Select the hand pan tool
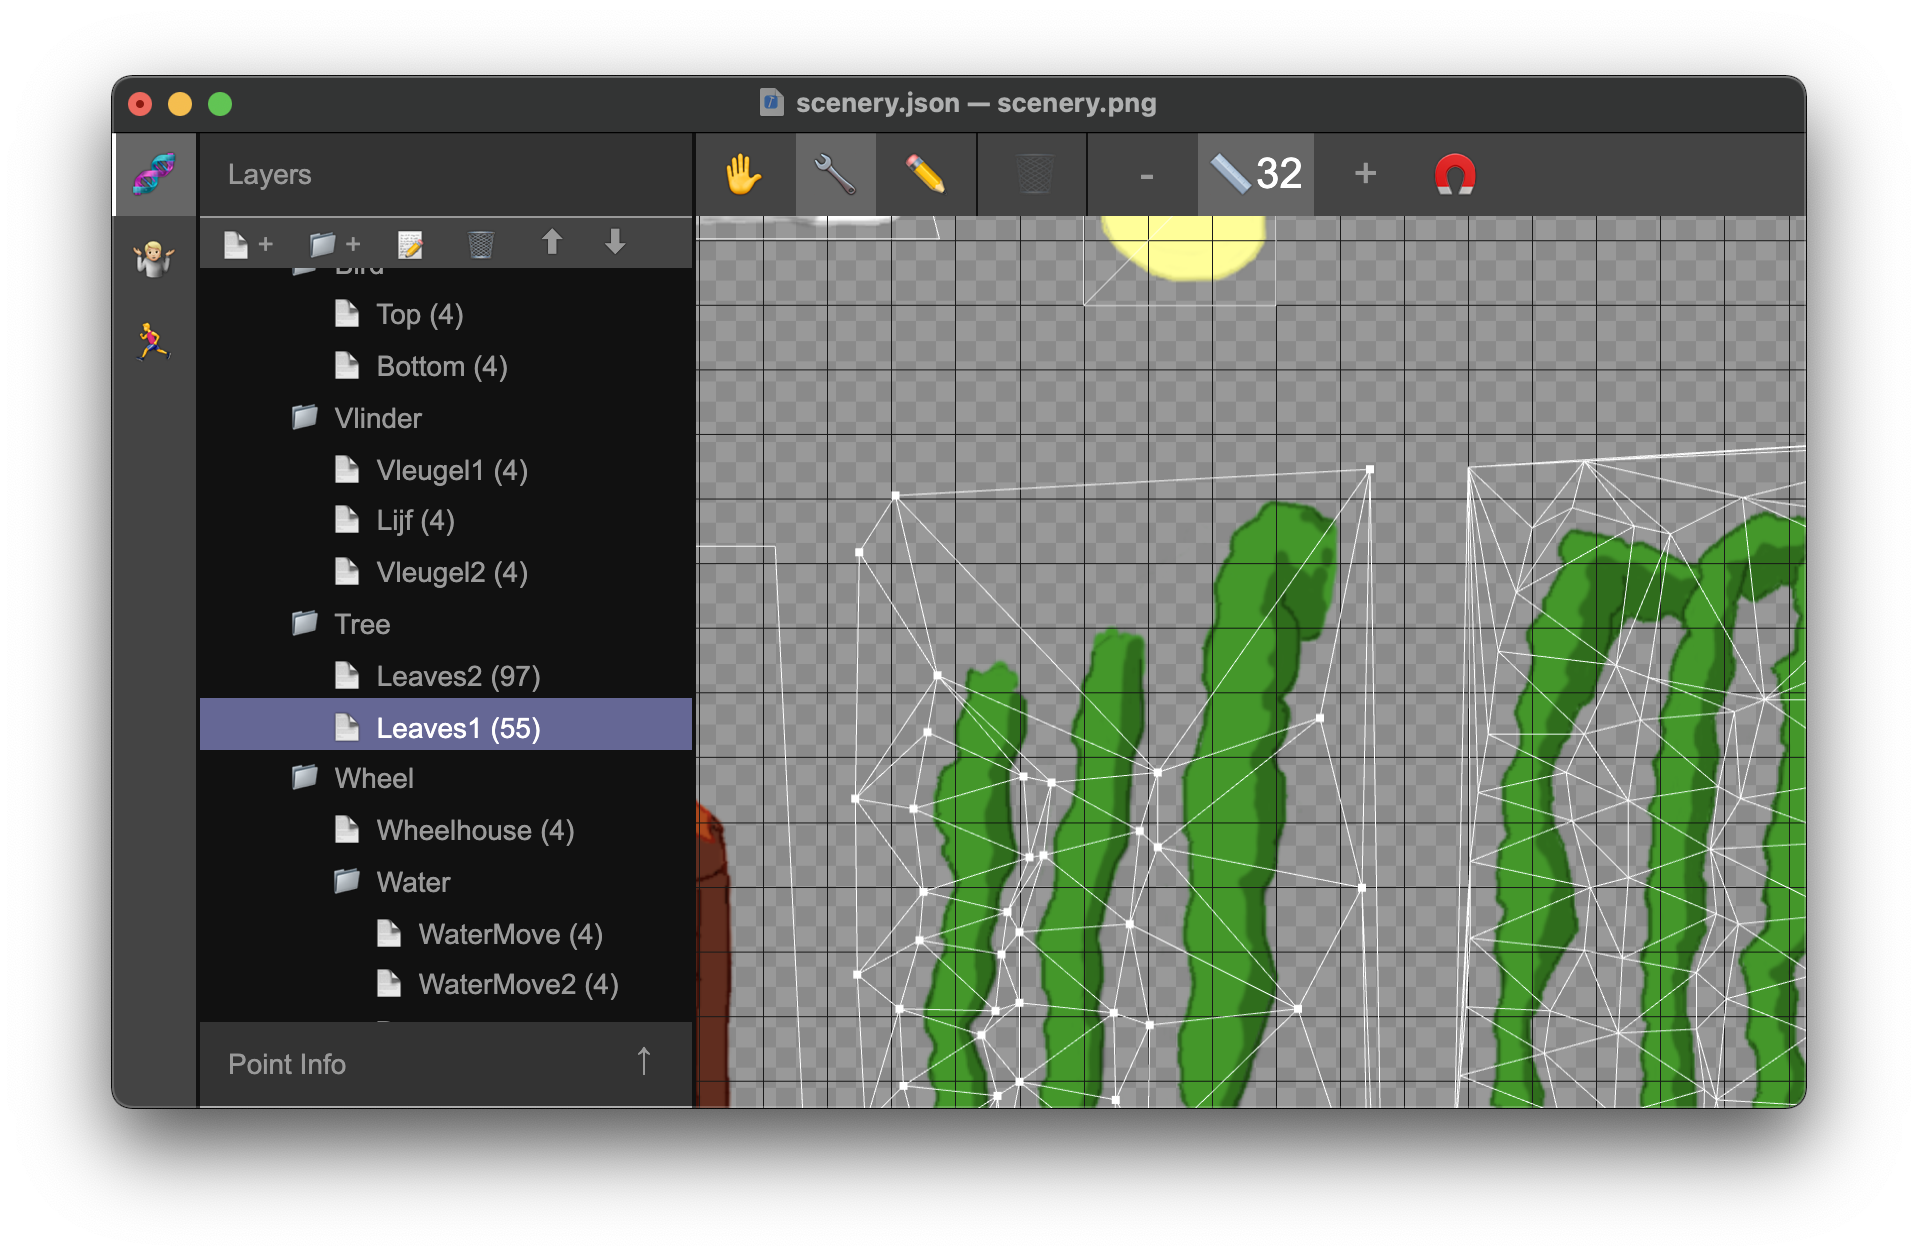Screen dimensions: 1918x1256 tap(743, 175)
